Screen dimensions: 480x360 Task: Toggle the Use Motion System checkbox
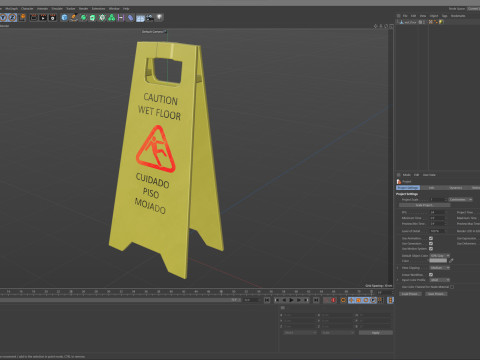(x=431, y=249)
